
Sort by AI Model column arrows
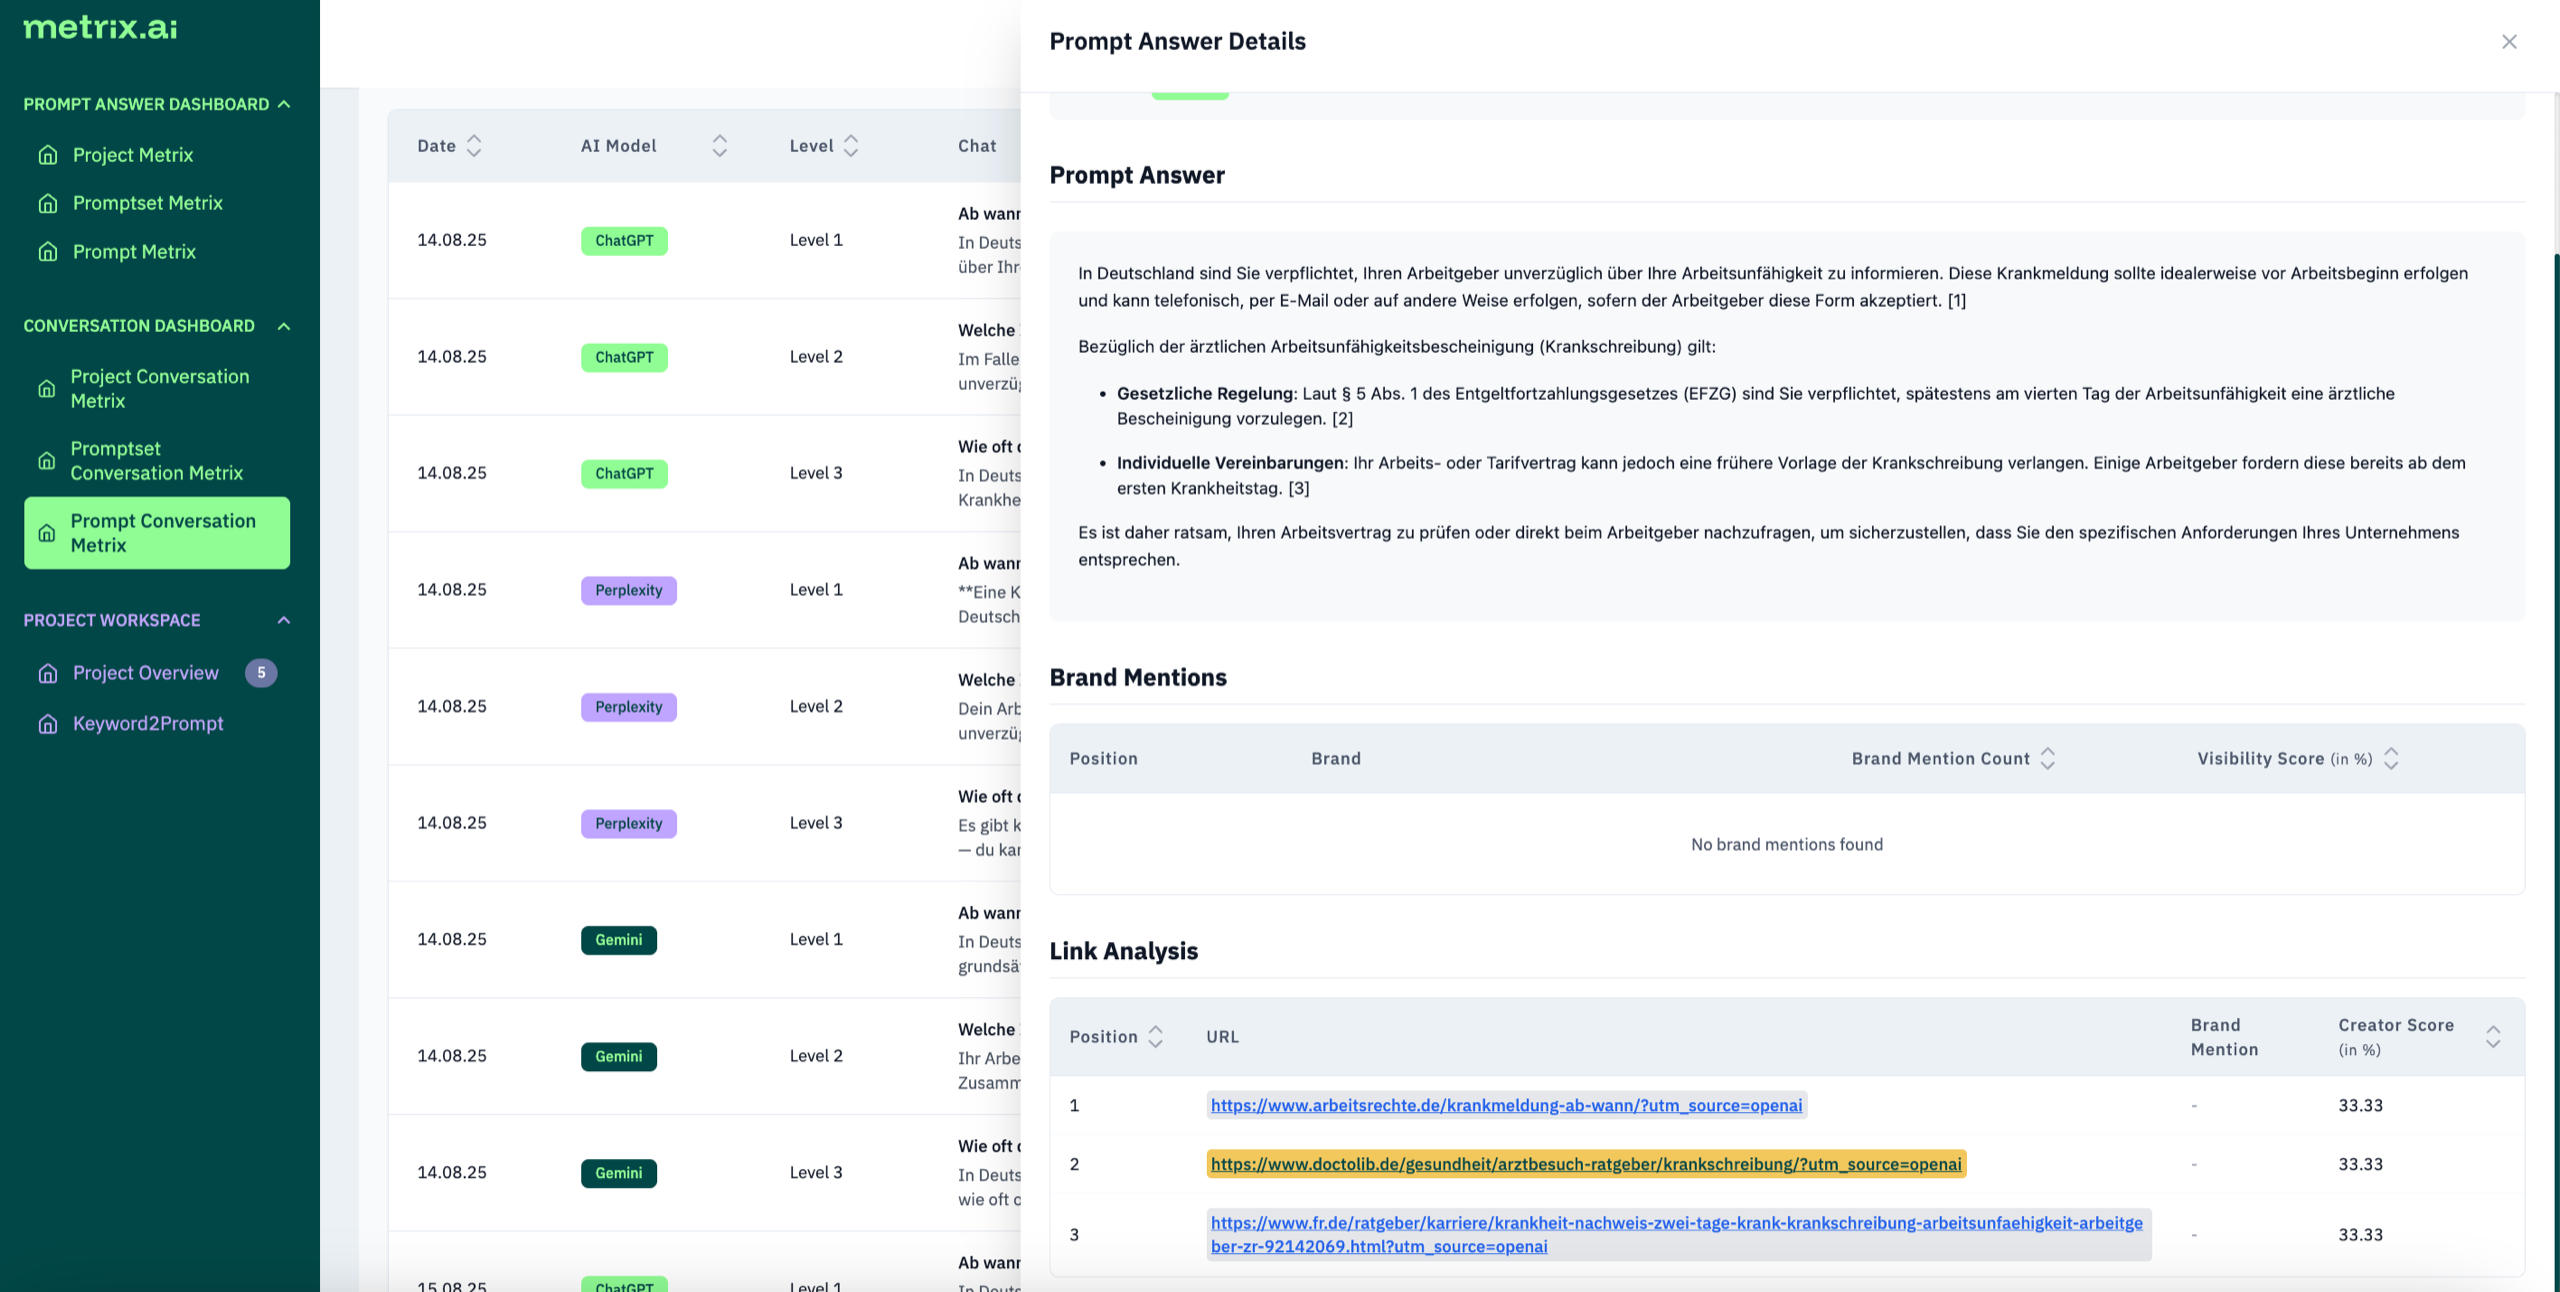[x=719, y=146]
